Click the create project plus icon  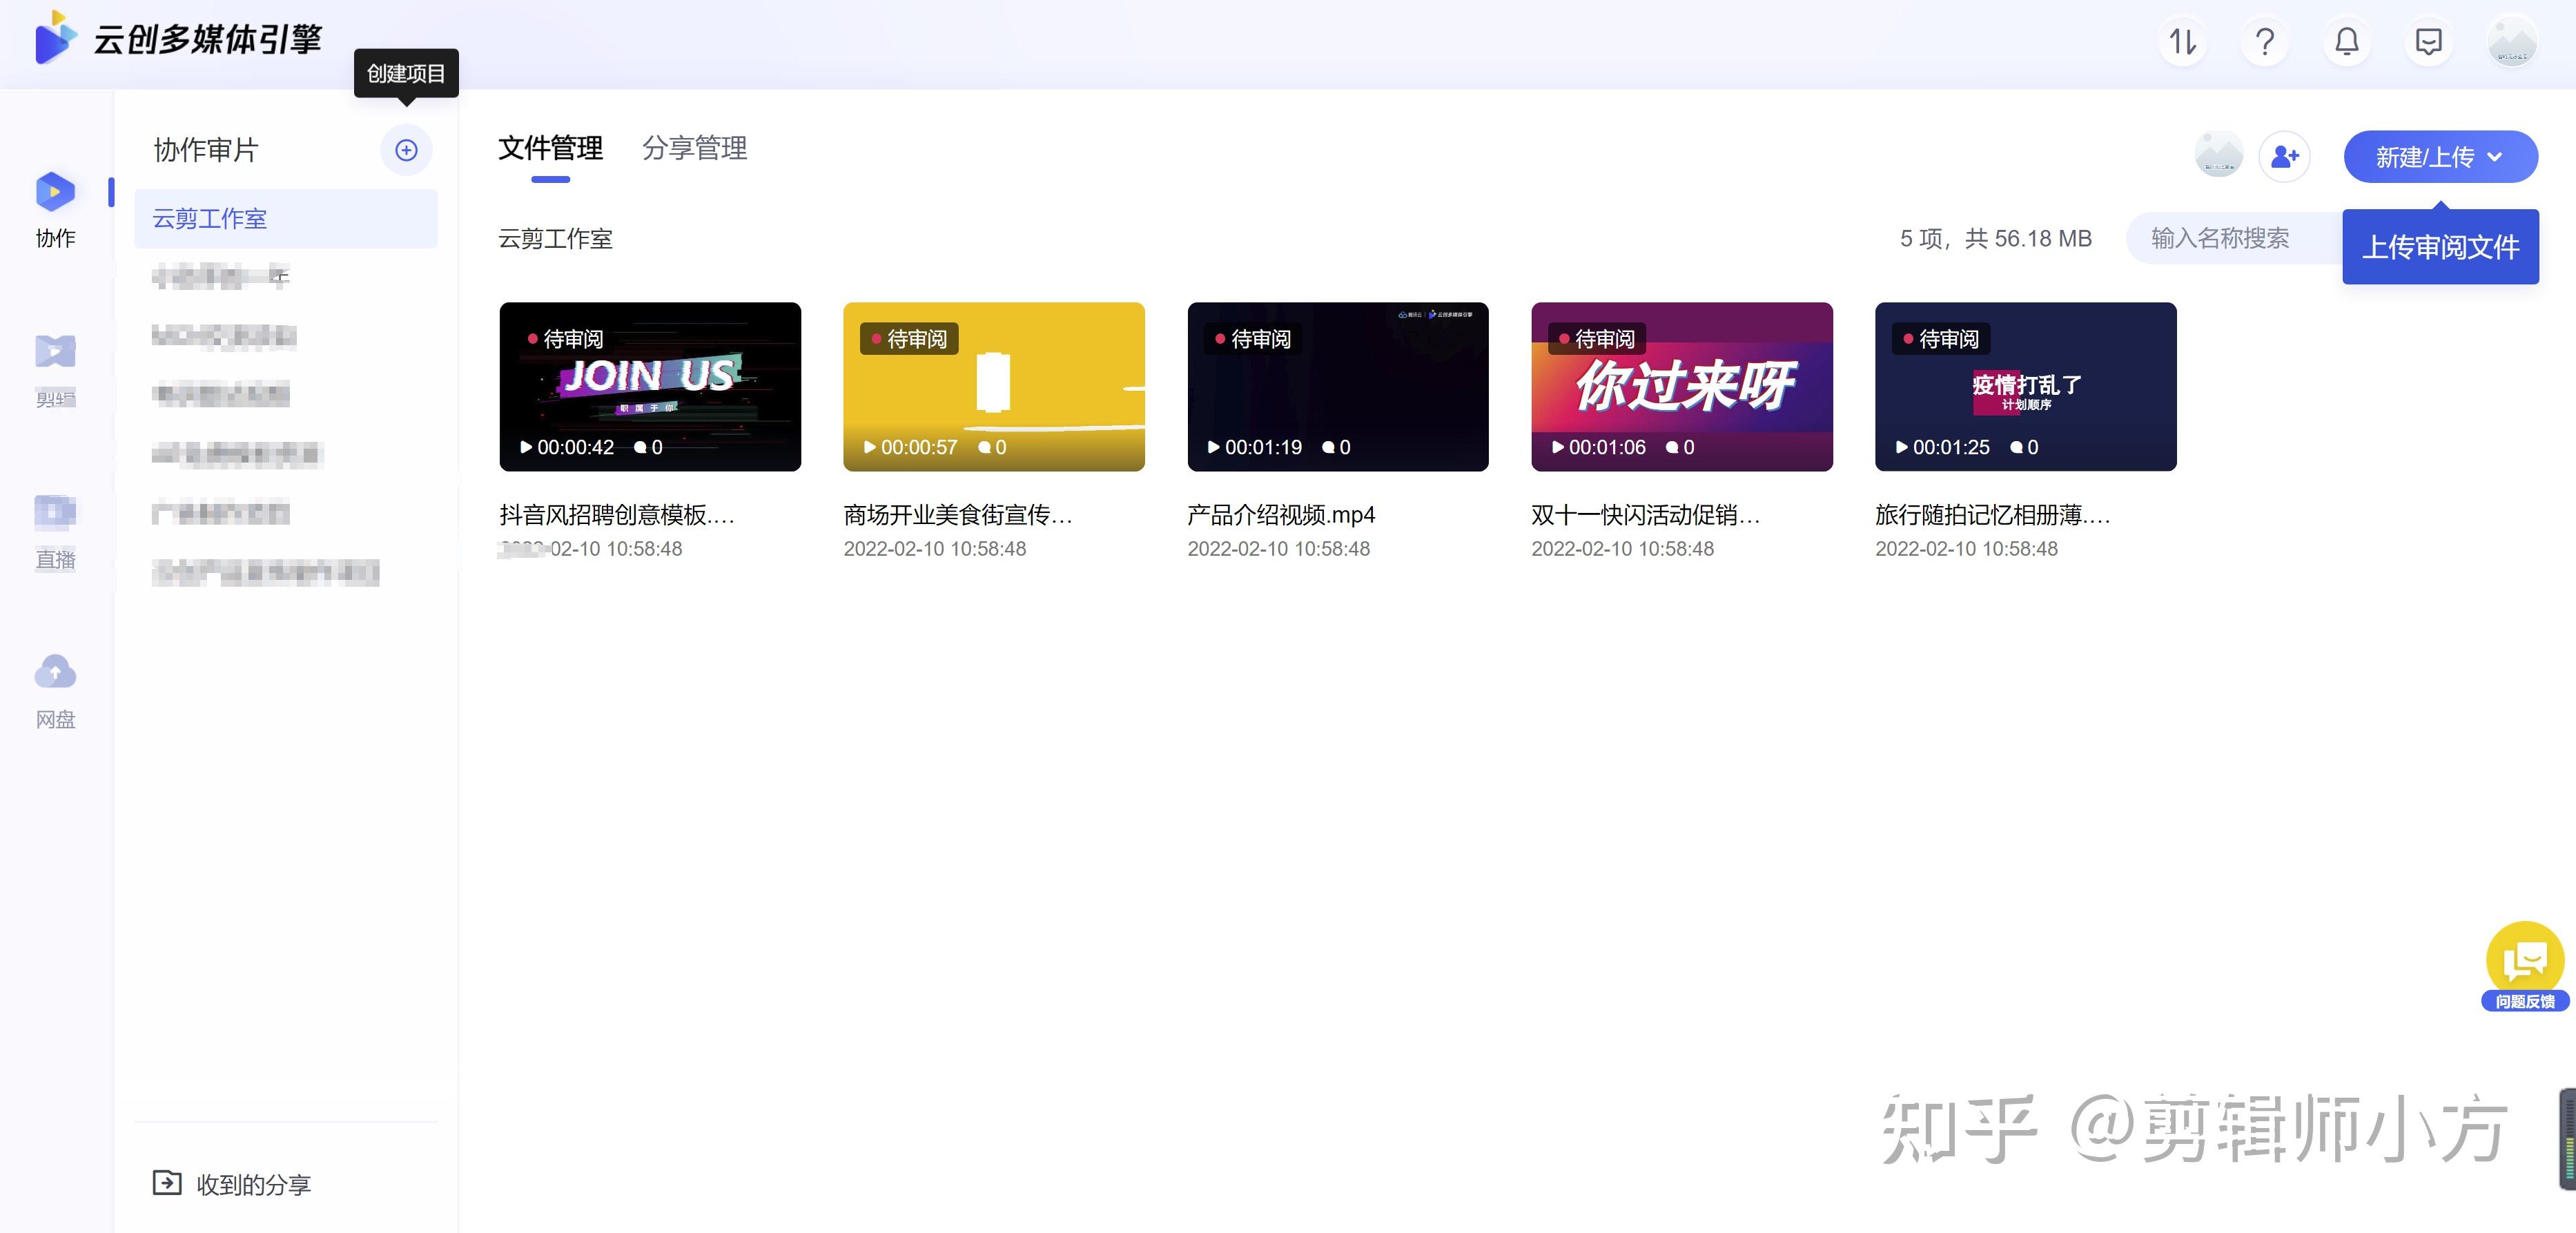(x=406, y=150)
